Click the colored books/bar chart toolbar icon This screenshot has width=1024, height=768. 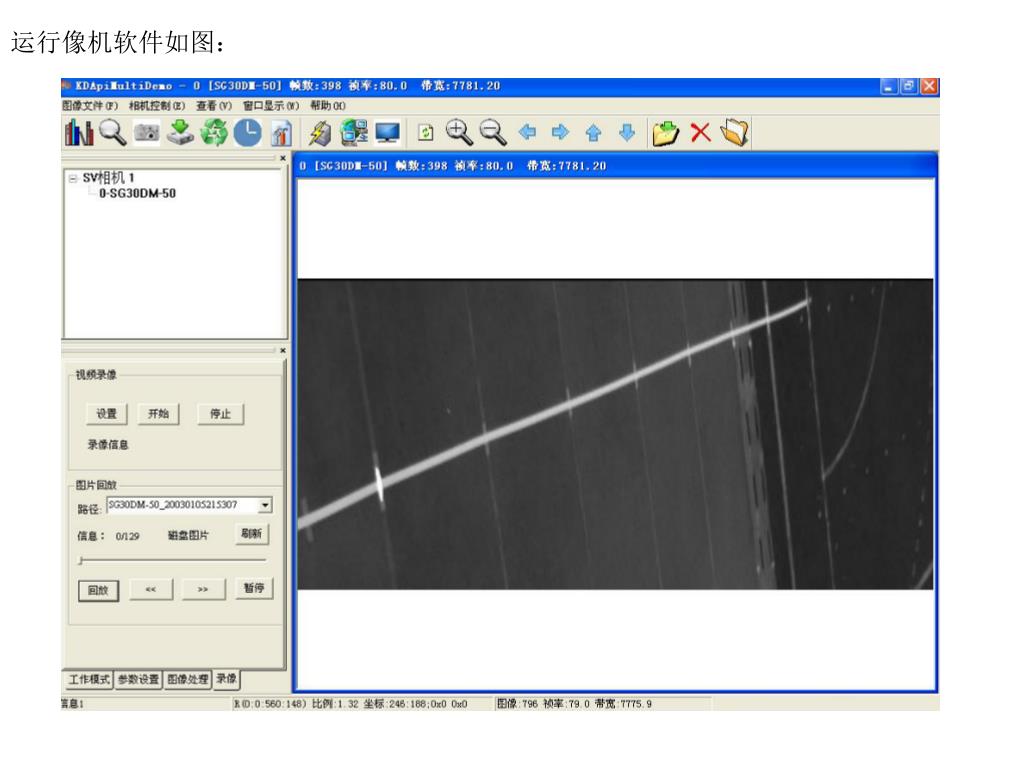pos(78,133)
